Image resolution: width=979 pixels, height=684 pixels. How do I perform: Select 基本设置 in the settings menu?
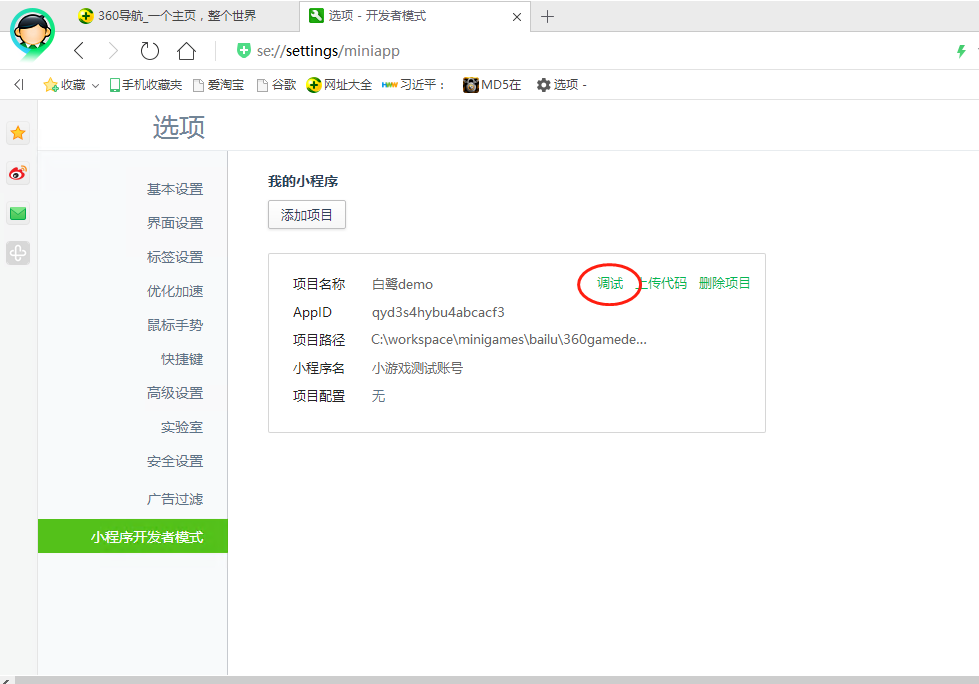click(x=174, y=189)
